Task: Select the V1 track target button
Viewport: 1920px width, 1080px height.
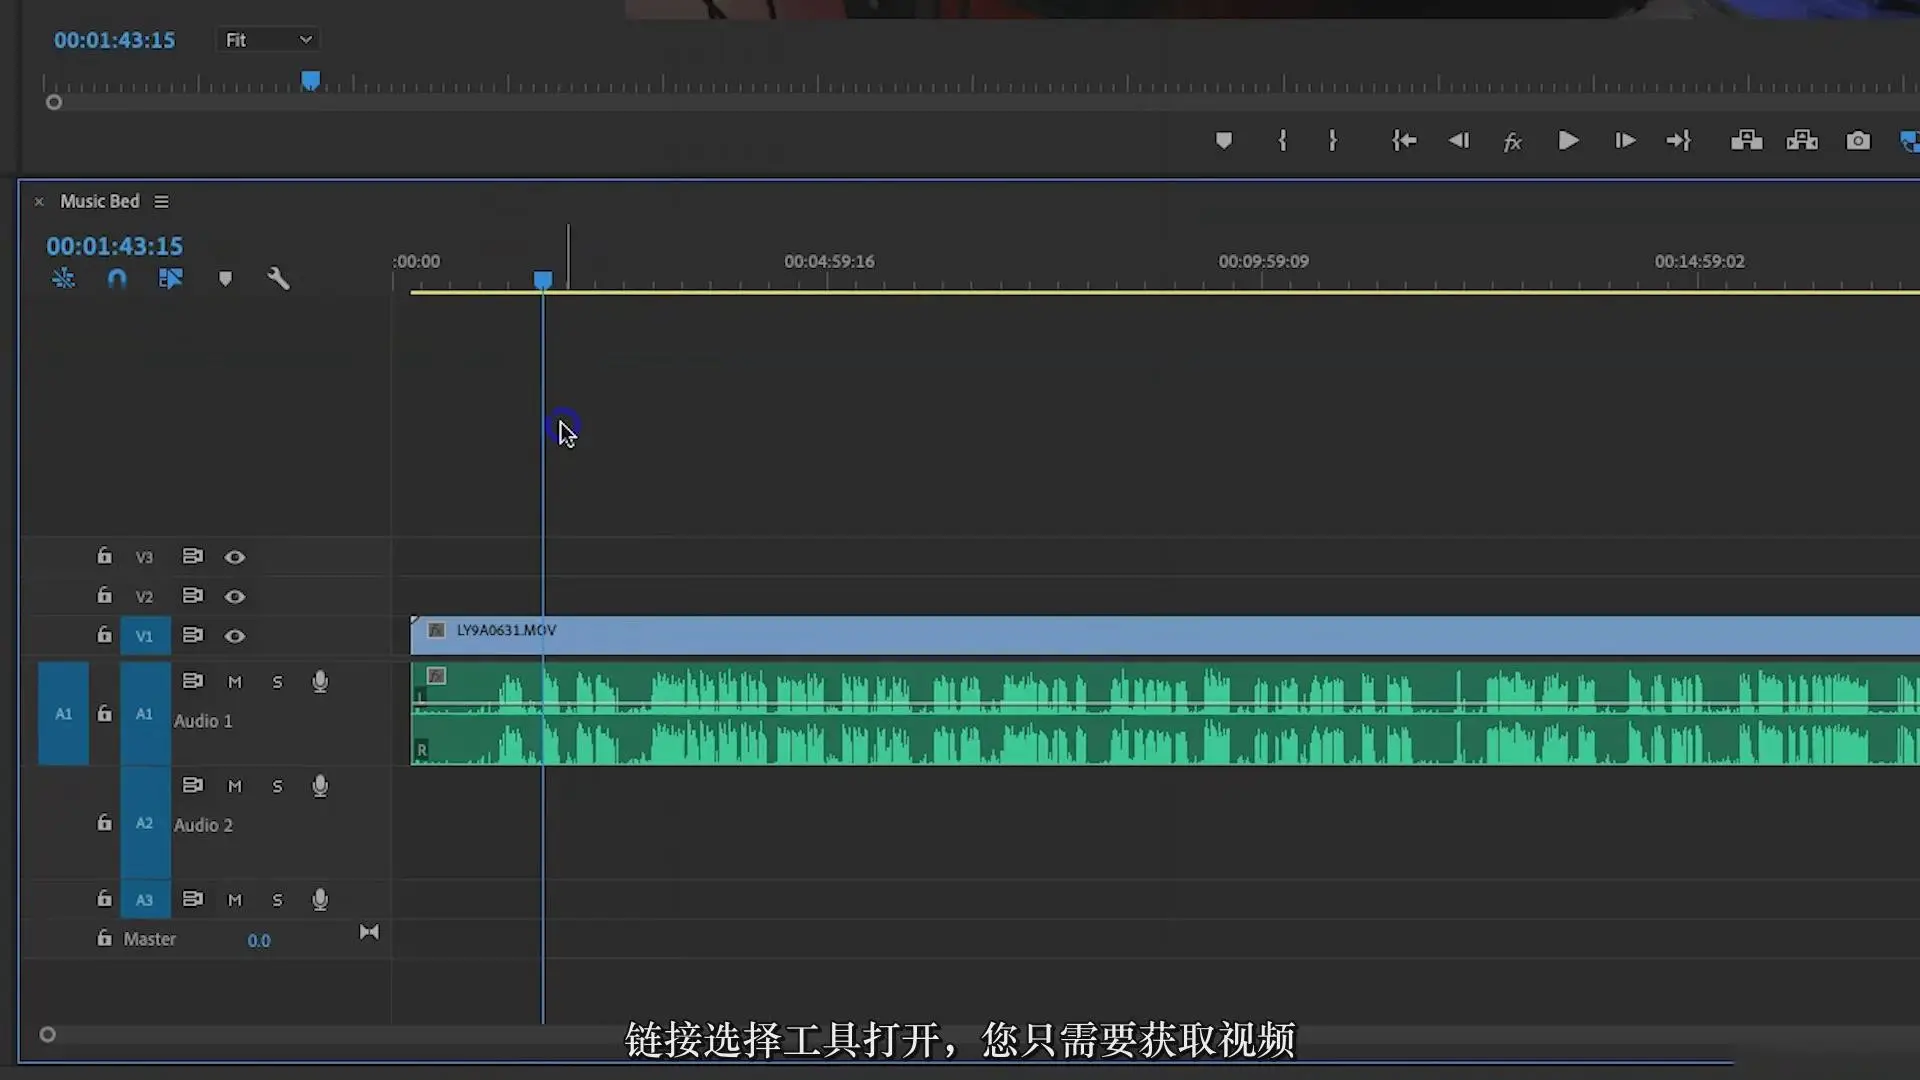Action: tap(145, 636)
